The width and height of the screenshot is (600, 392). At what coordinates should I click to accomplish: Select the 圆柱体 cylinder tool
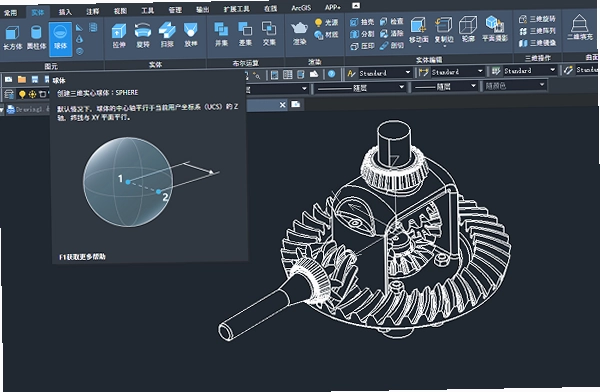tap(36, 37)
